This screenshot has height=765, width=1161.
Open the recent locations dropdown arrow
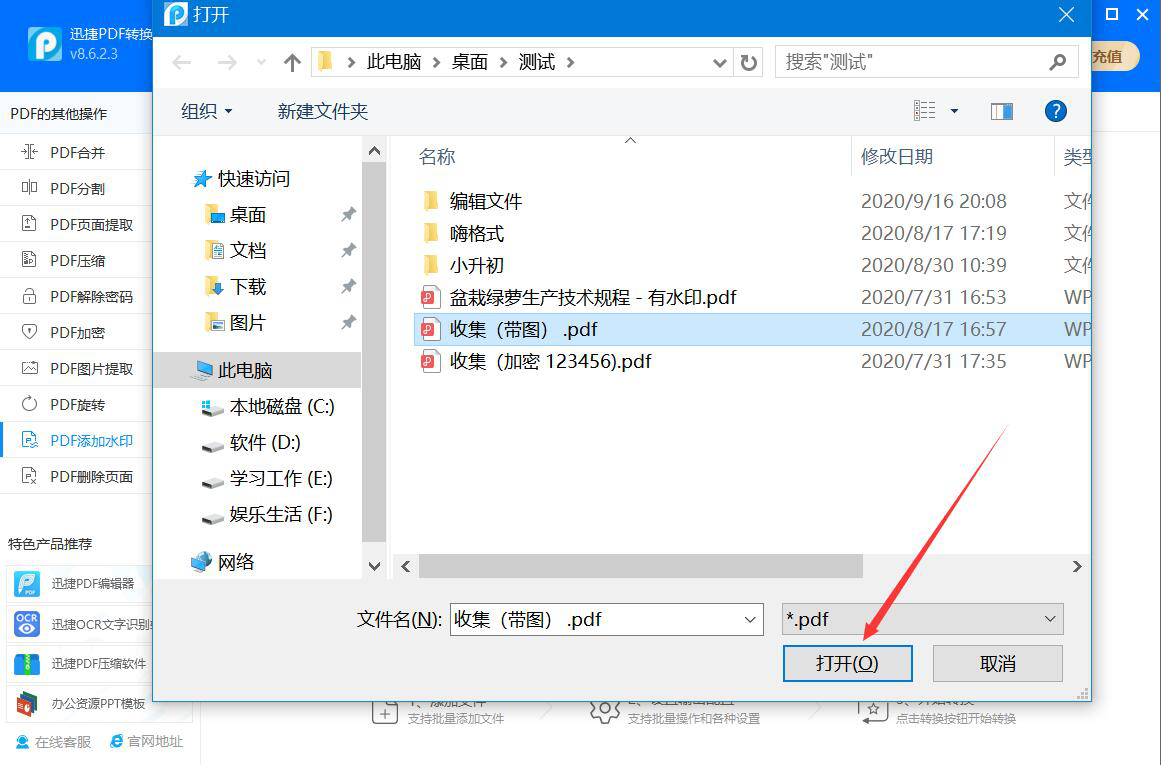(x=261, y=62)
